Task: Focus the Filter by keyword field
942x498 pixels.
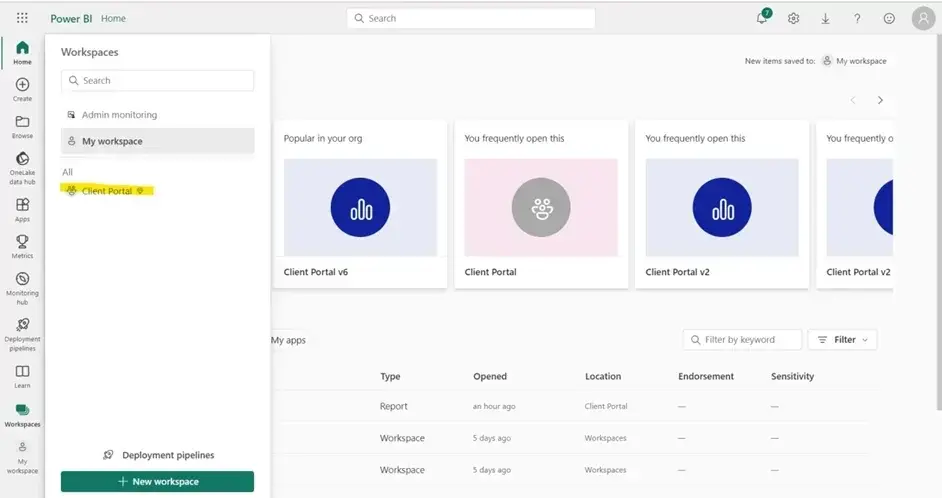Action: 742,339
